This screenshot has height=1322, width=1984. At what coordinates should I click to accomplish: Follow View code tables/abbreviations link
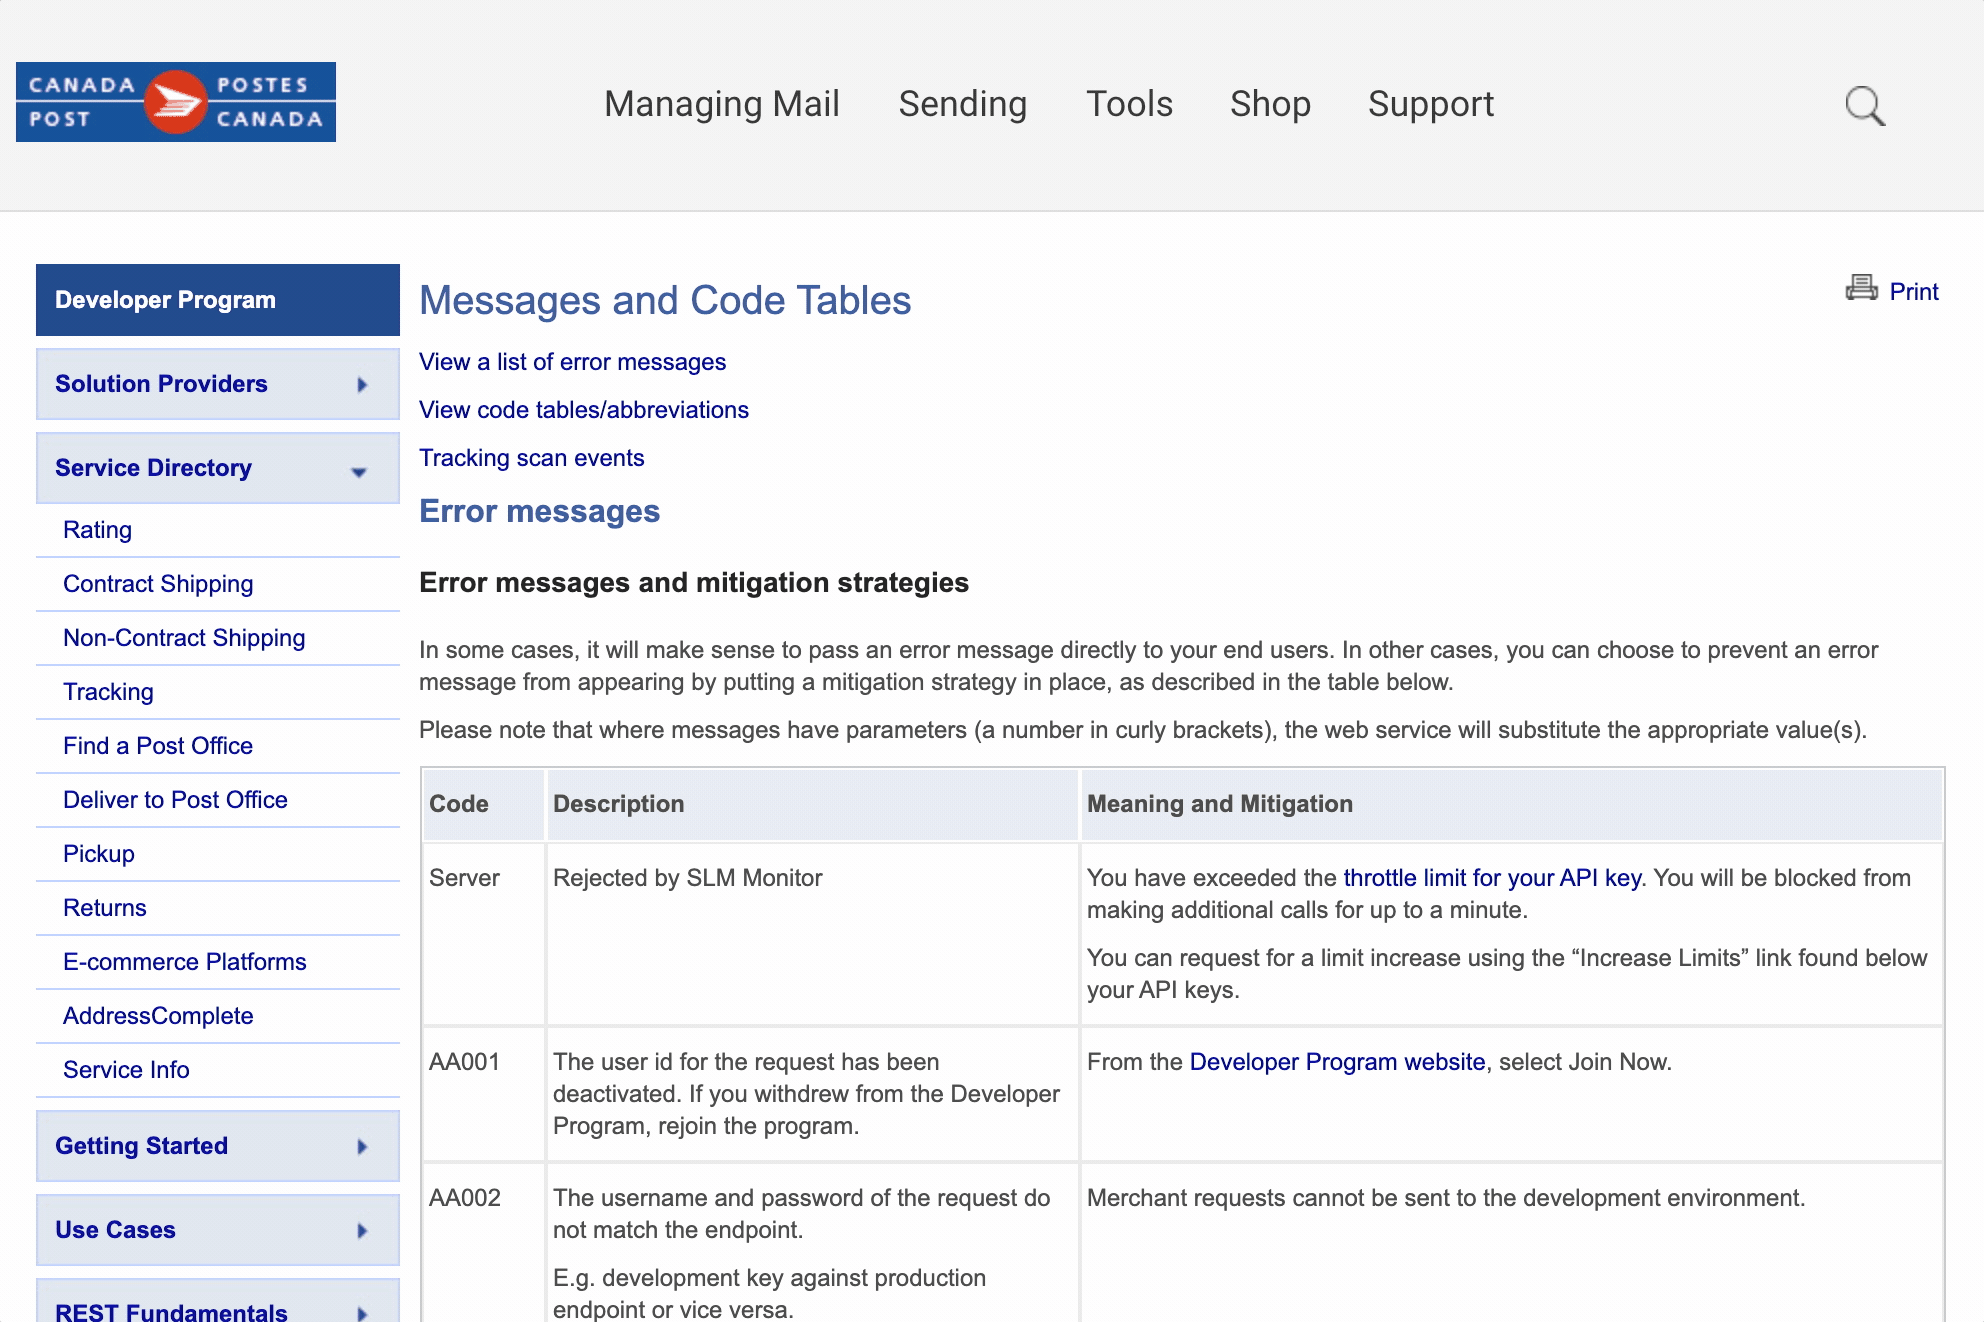pyautogui.click(x=584, y=410)
